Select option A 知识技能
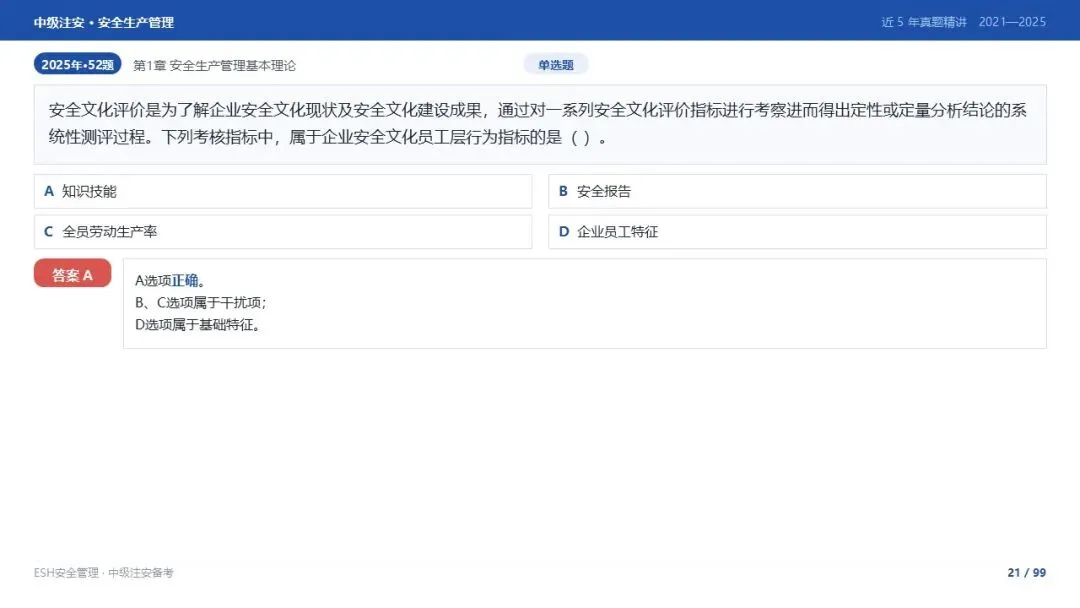 tap(282, 191)
